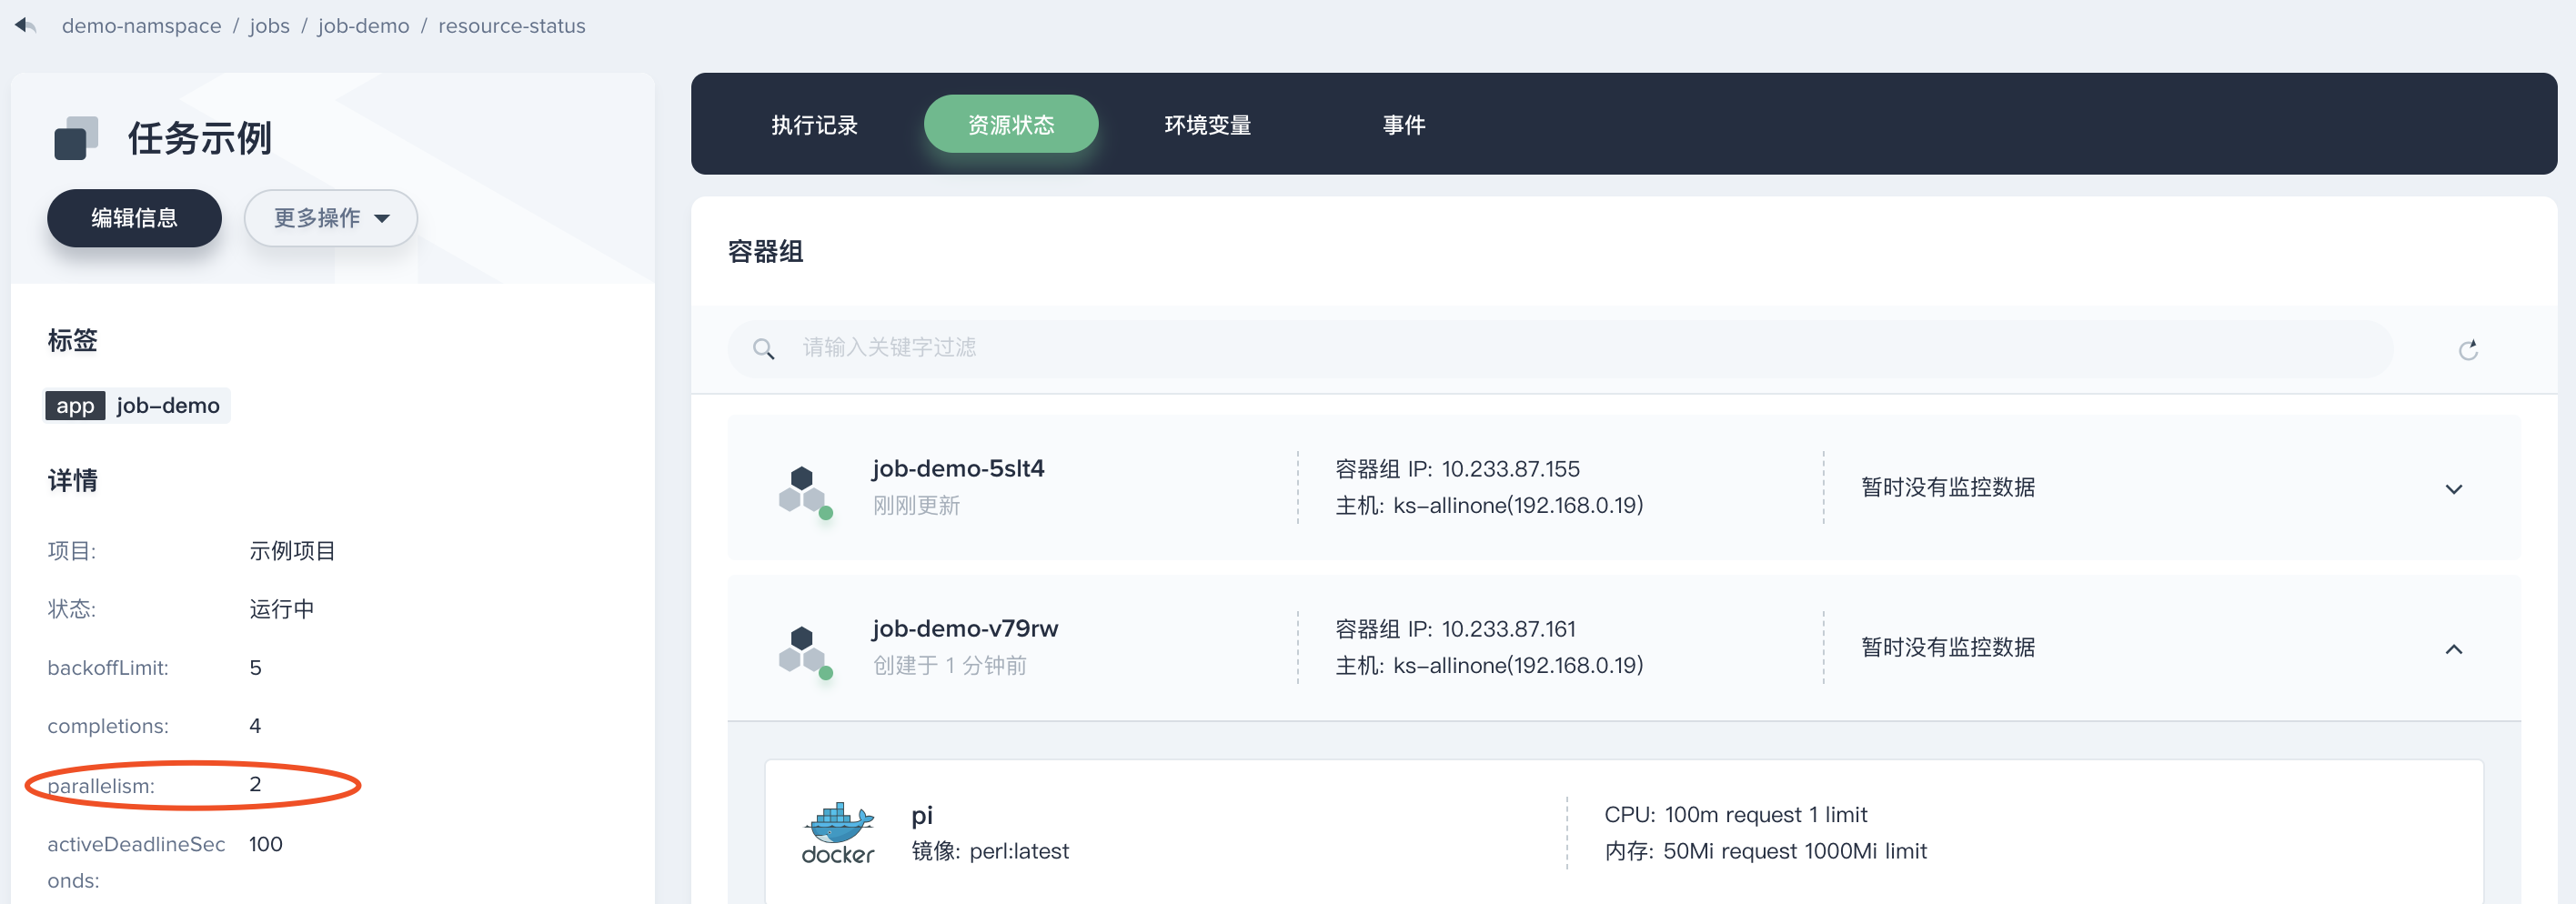Click 暂时没有监控数据 in job-demo-v79rw row
Viewport: 2576px width, 904px height.
click(1948, 647)
